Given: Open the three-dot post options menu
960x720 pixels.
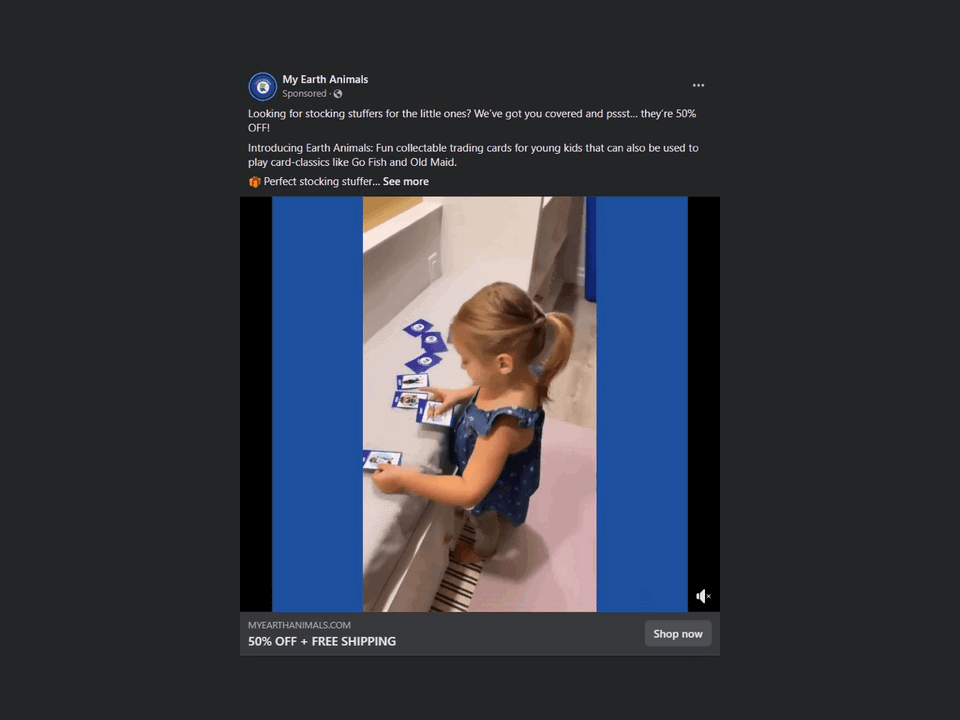Looking at the screenshot, I should coord(698,85).
